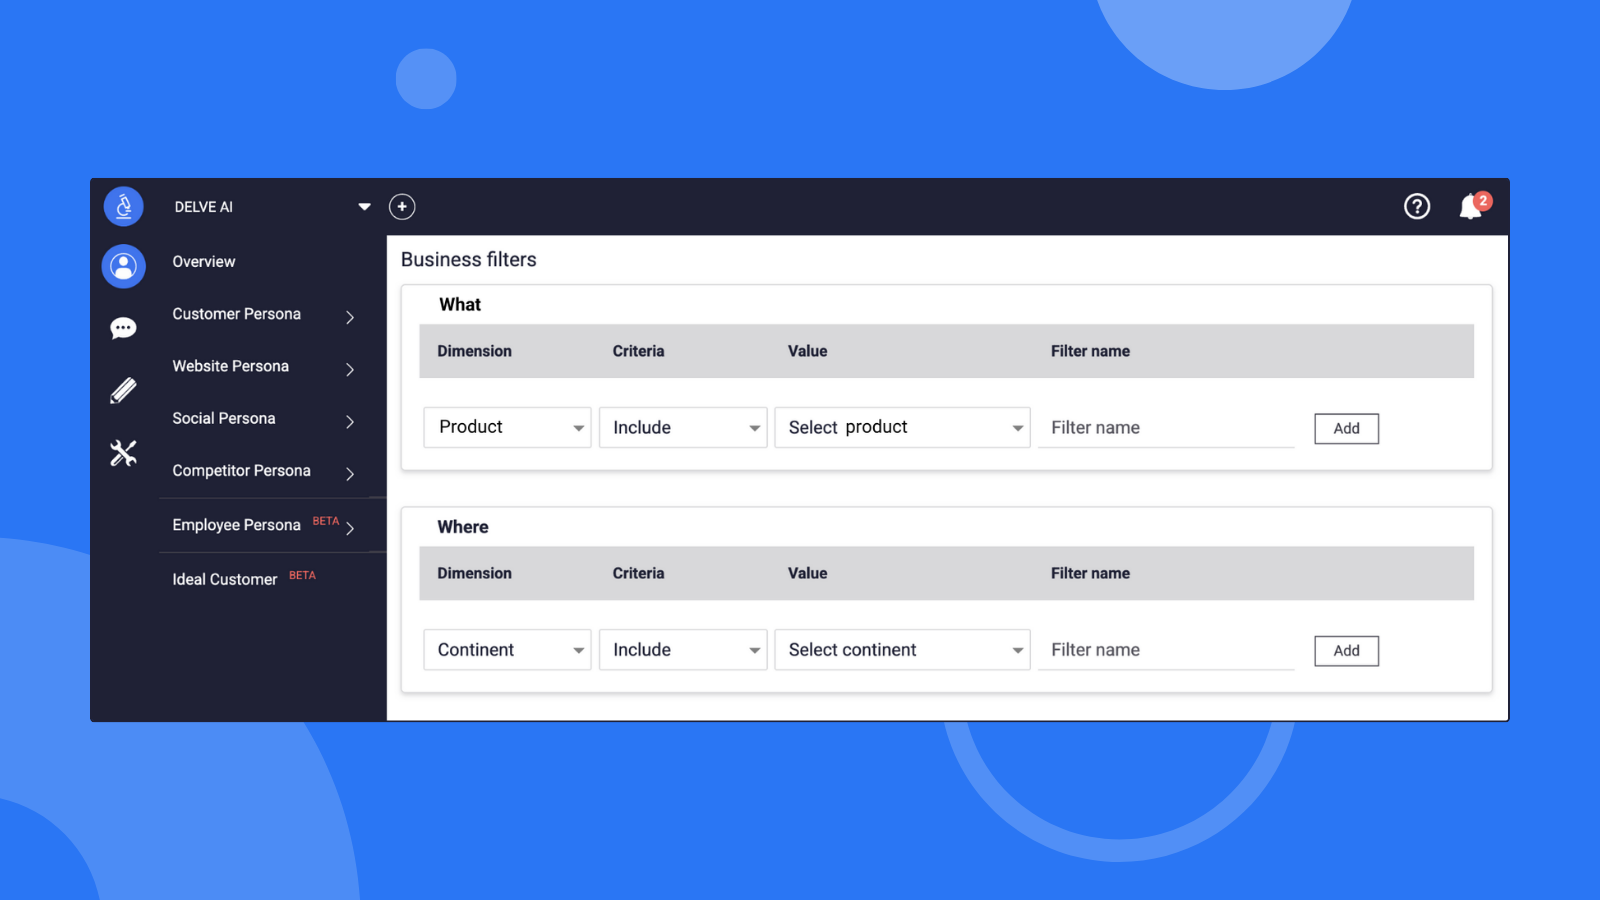This screenshot has height=900, width=1600.
Task: Open the Ideal Customer beta page
Action: pyautogui.click(x=225, y=579)
